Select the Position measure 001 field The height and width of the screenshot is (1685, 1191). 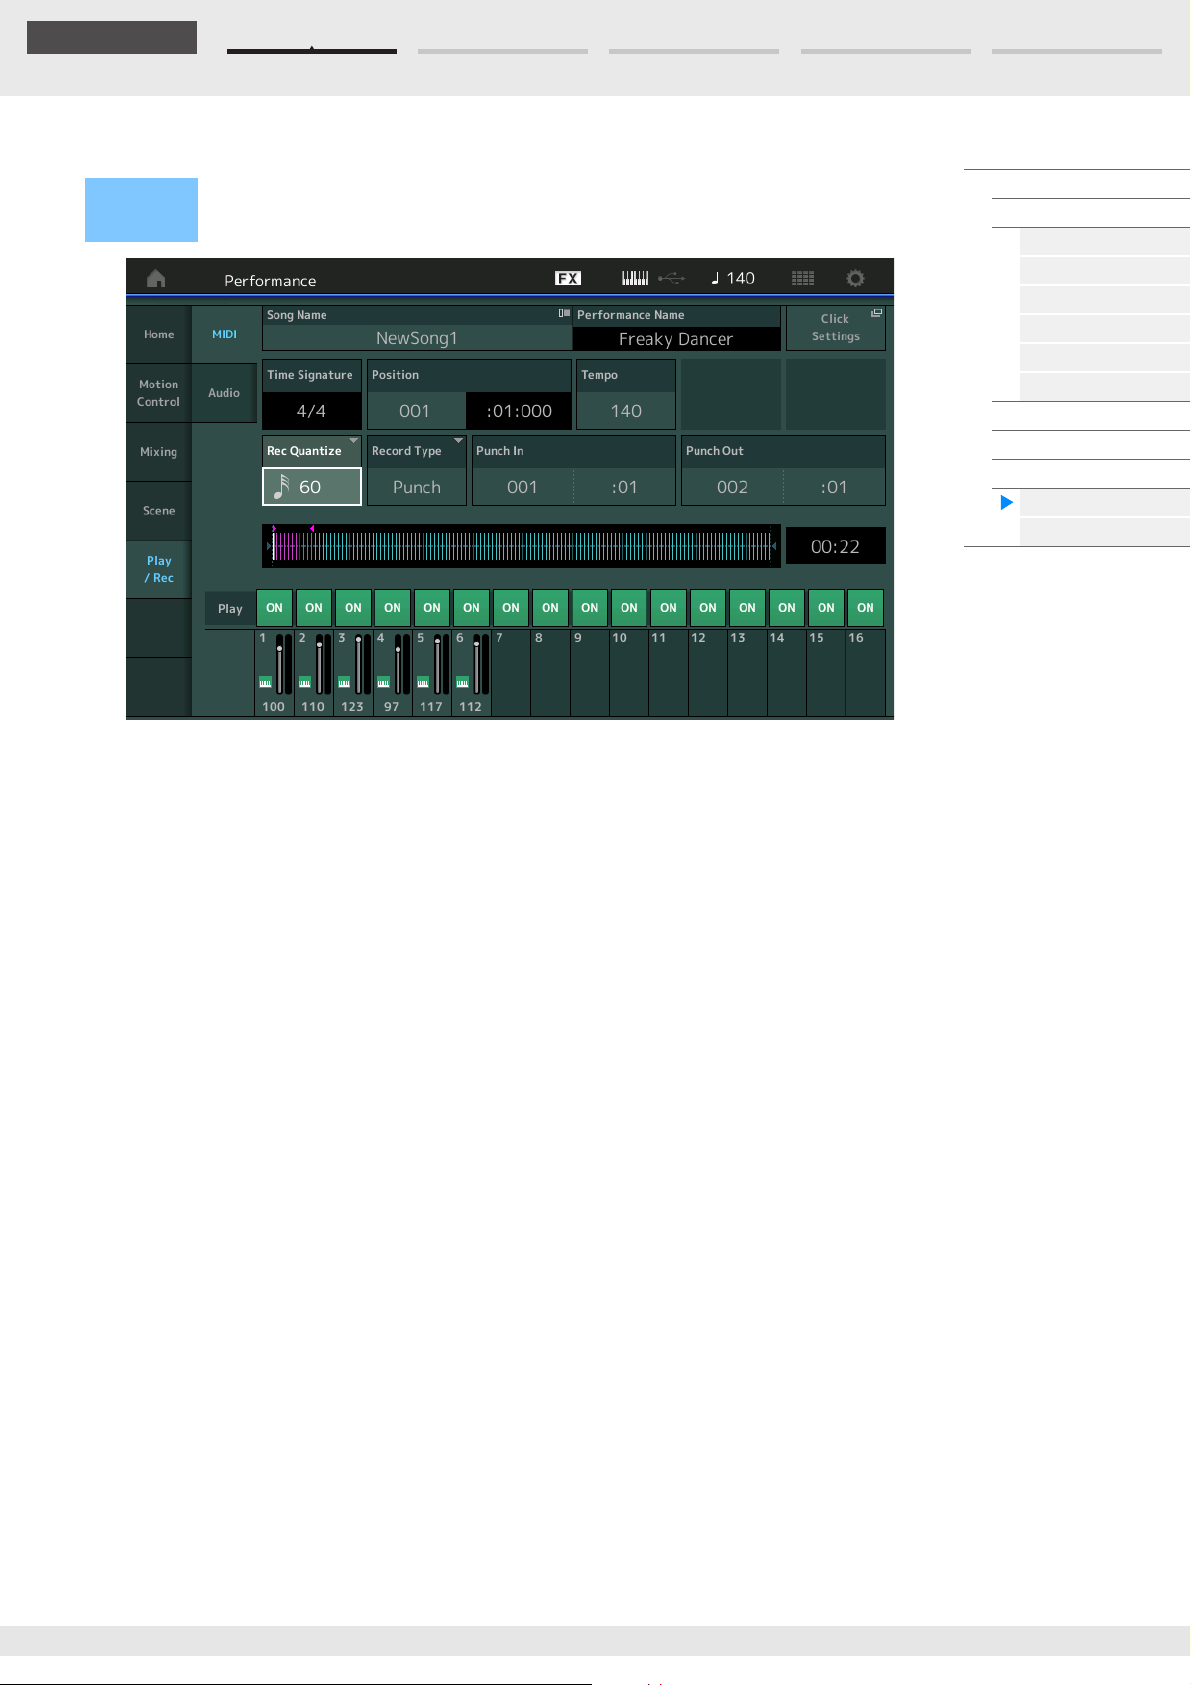pos(415,411)
